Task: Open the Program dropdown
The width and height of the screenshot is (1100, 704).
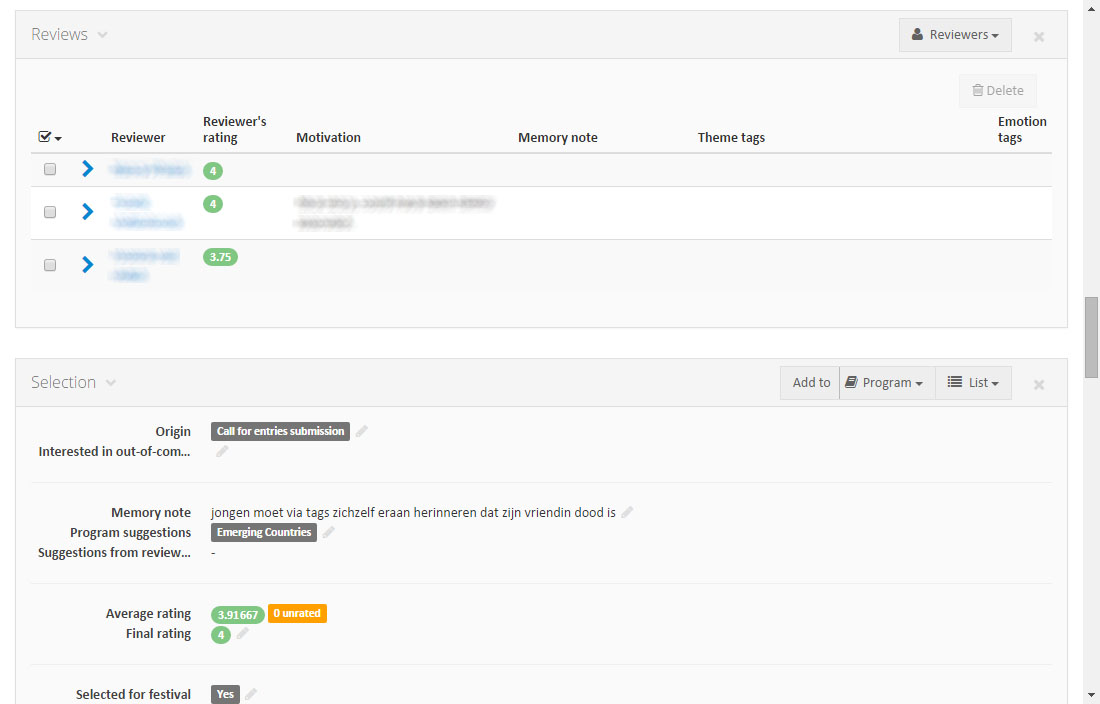Action: click(x=887, y=383)
